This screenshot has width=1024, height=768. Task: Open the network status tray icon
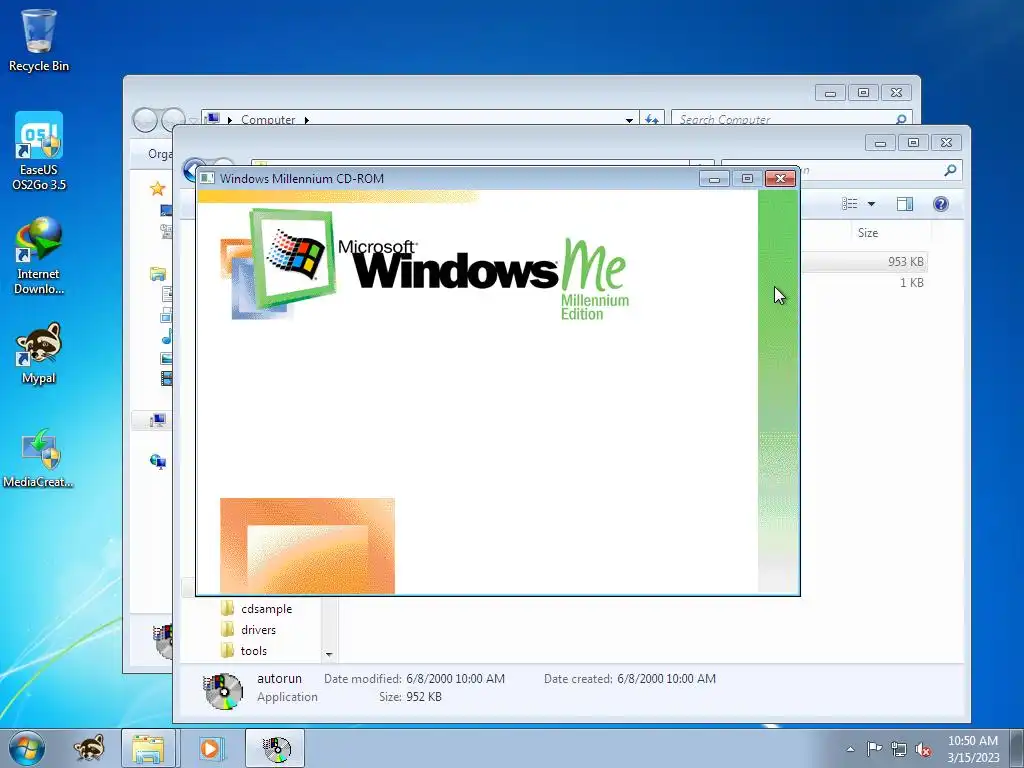coord(899,749)
